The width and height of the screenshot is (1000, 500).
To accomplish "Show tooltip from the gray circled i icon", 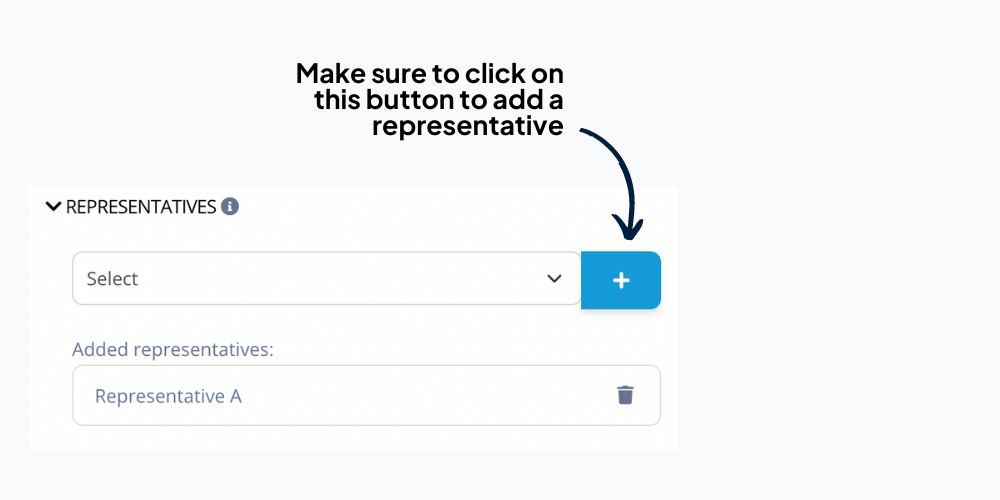I will tap(230, 207).
